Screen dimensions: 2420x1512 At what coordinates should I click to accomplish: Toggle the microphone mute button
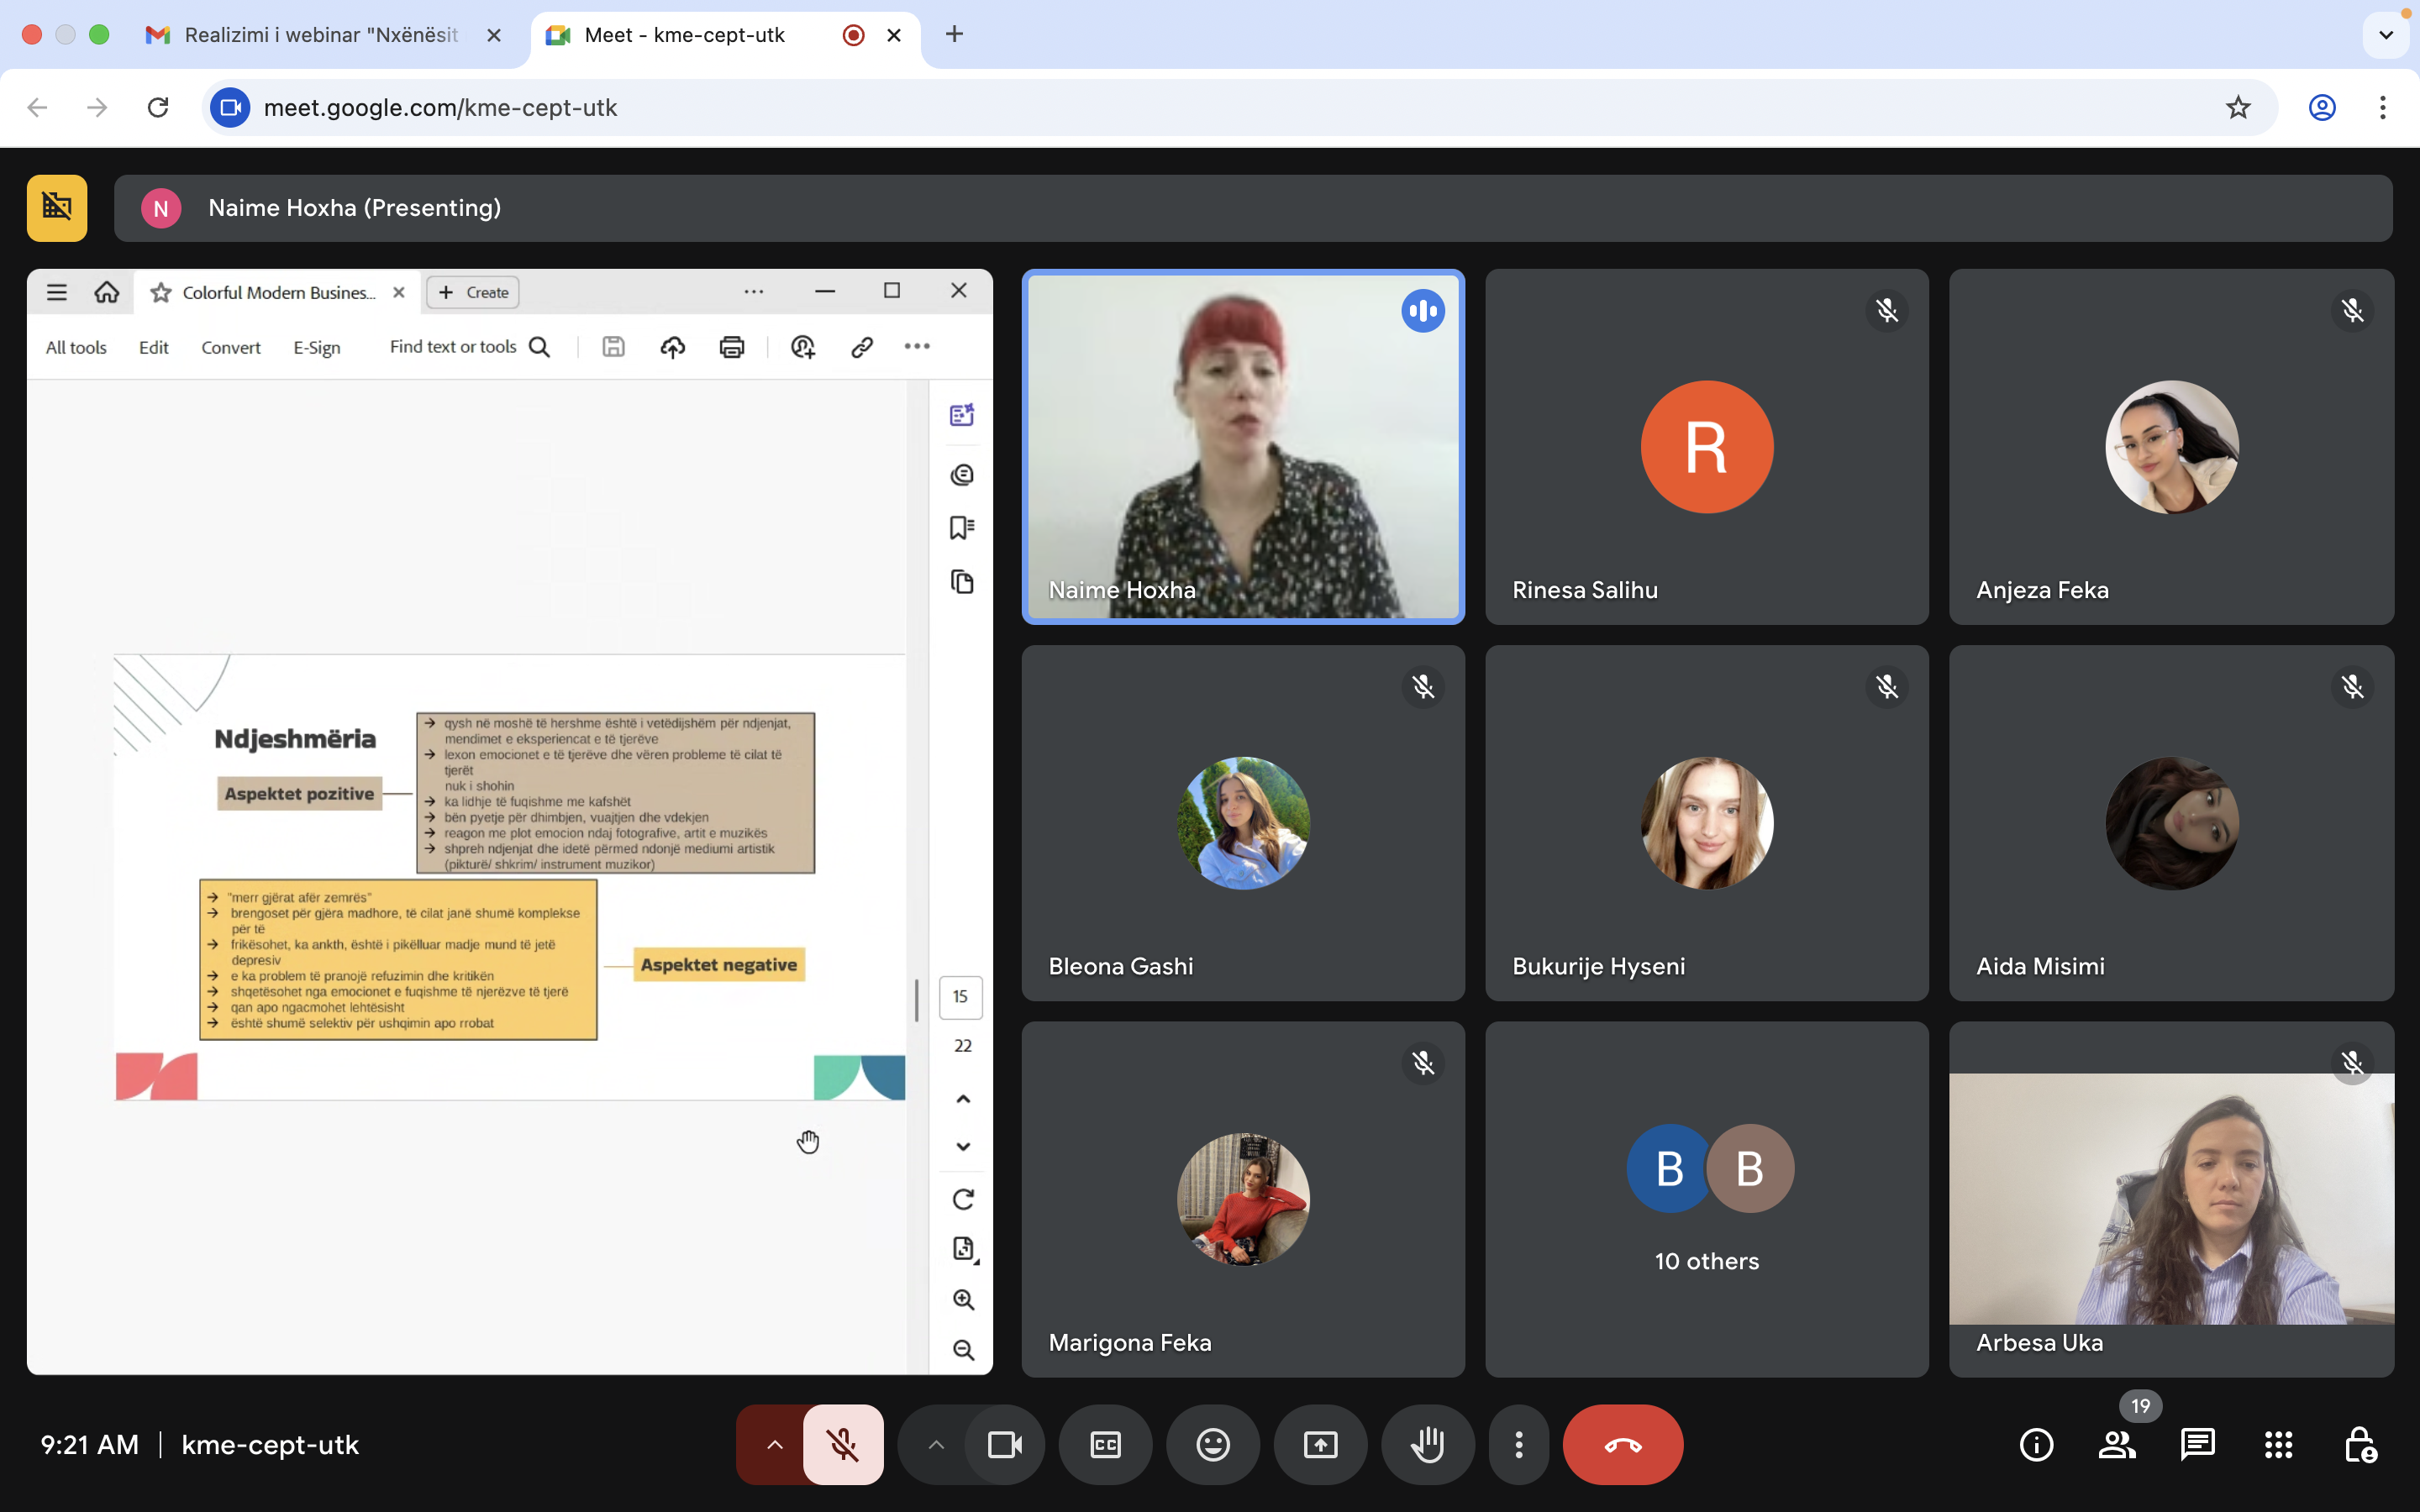point(843,1445)
